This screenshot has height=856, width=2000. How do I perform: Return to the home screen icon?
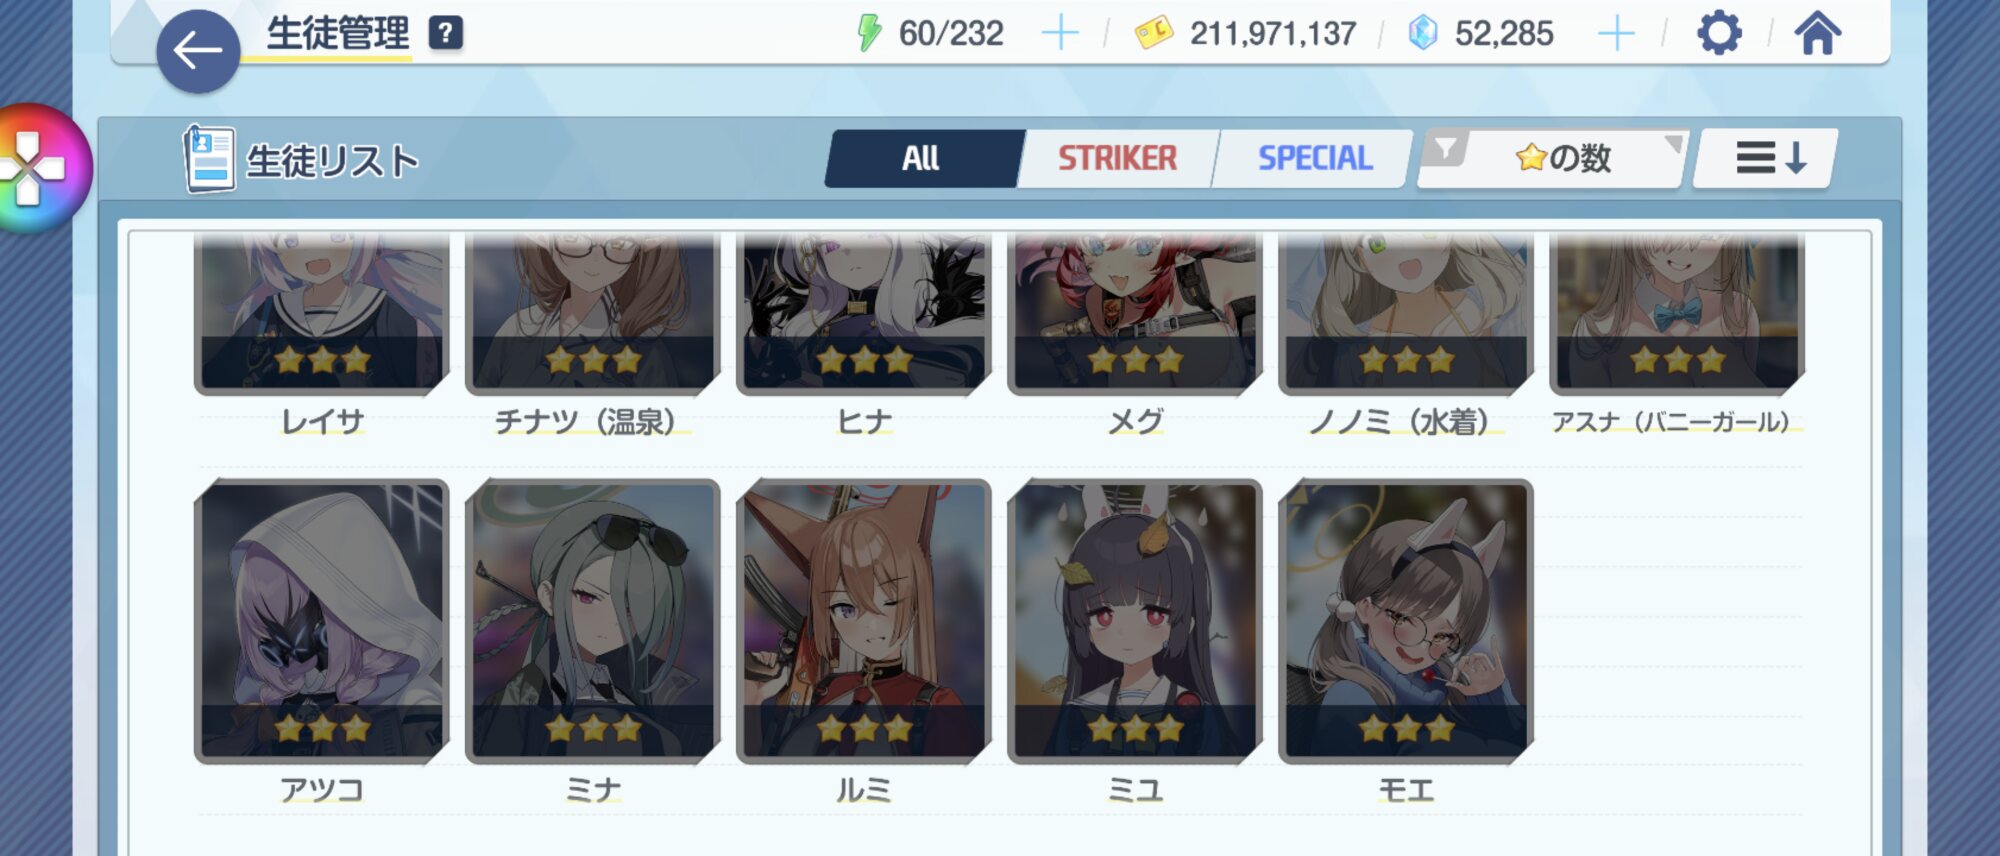click(1817, 33)
